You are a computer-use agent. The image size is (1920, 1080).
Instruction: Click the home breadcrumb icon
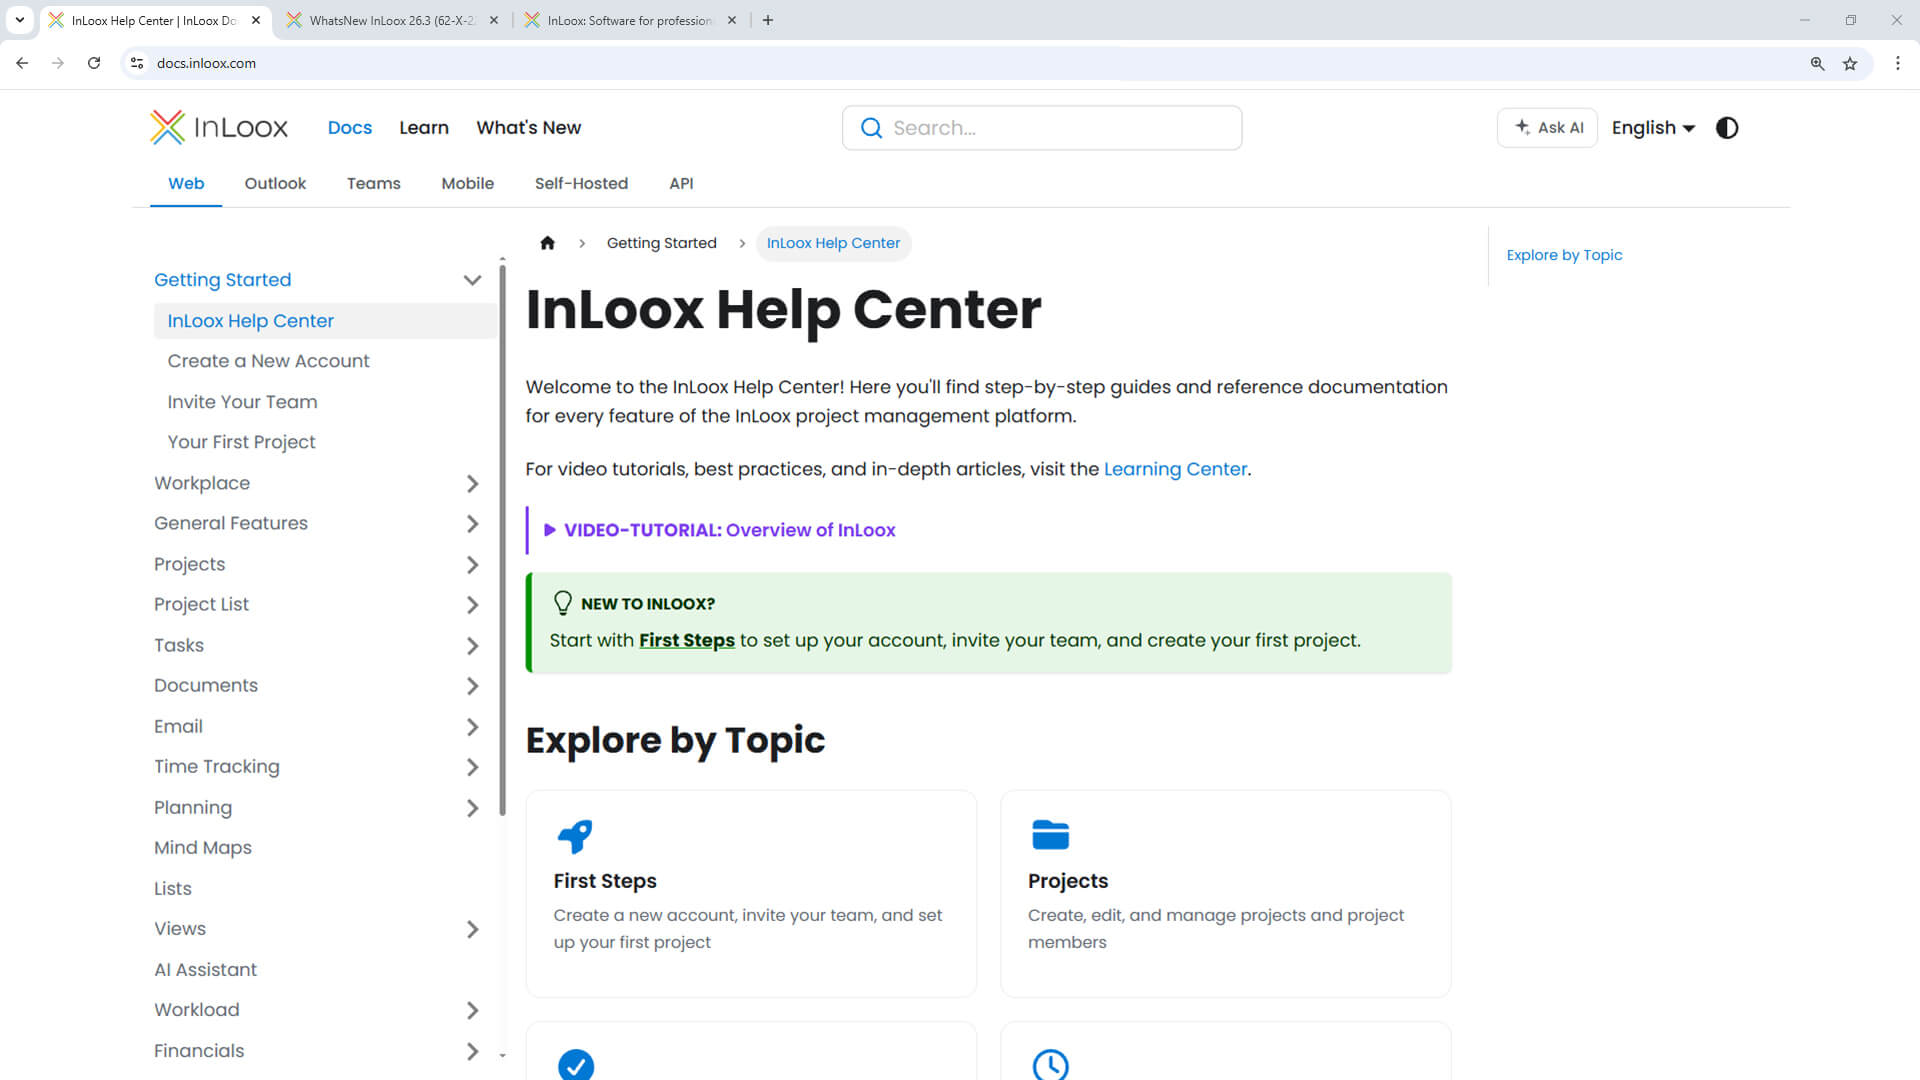pos(547,243)
